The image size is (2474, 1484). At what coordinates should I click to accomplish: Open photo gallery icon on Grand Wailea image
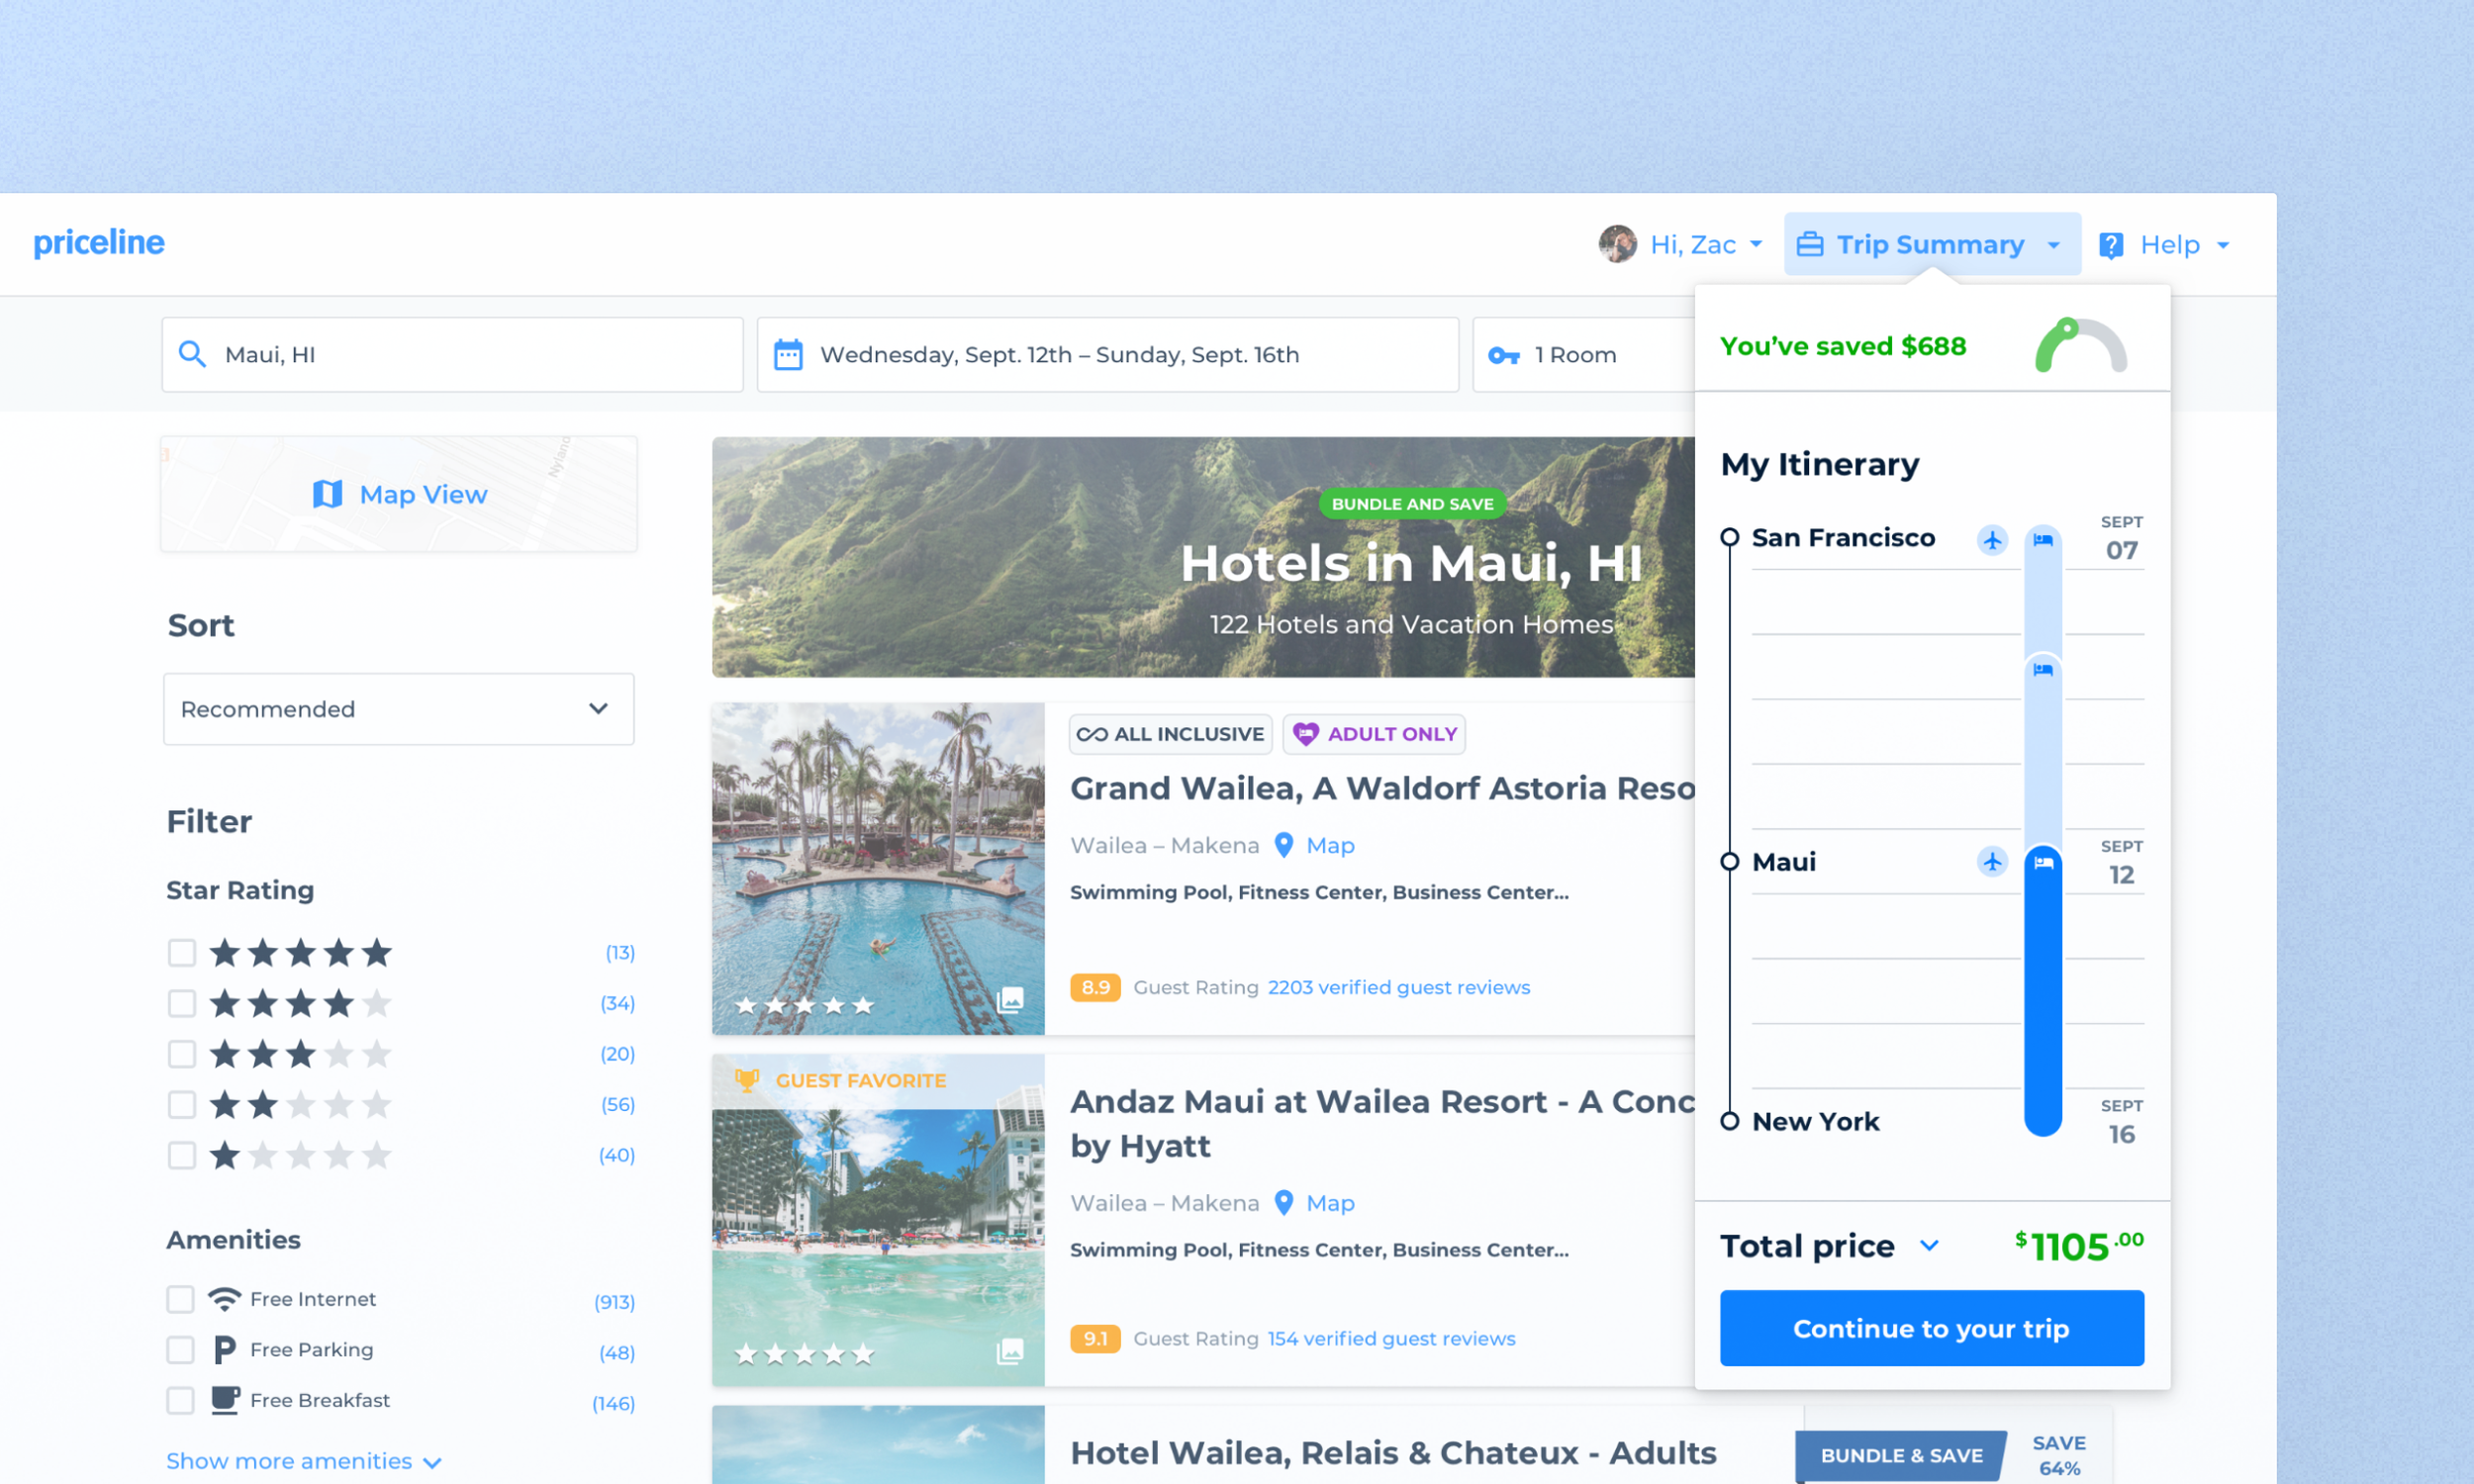click(1010, 999)
